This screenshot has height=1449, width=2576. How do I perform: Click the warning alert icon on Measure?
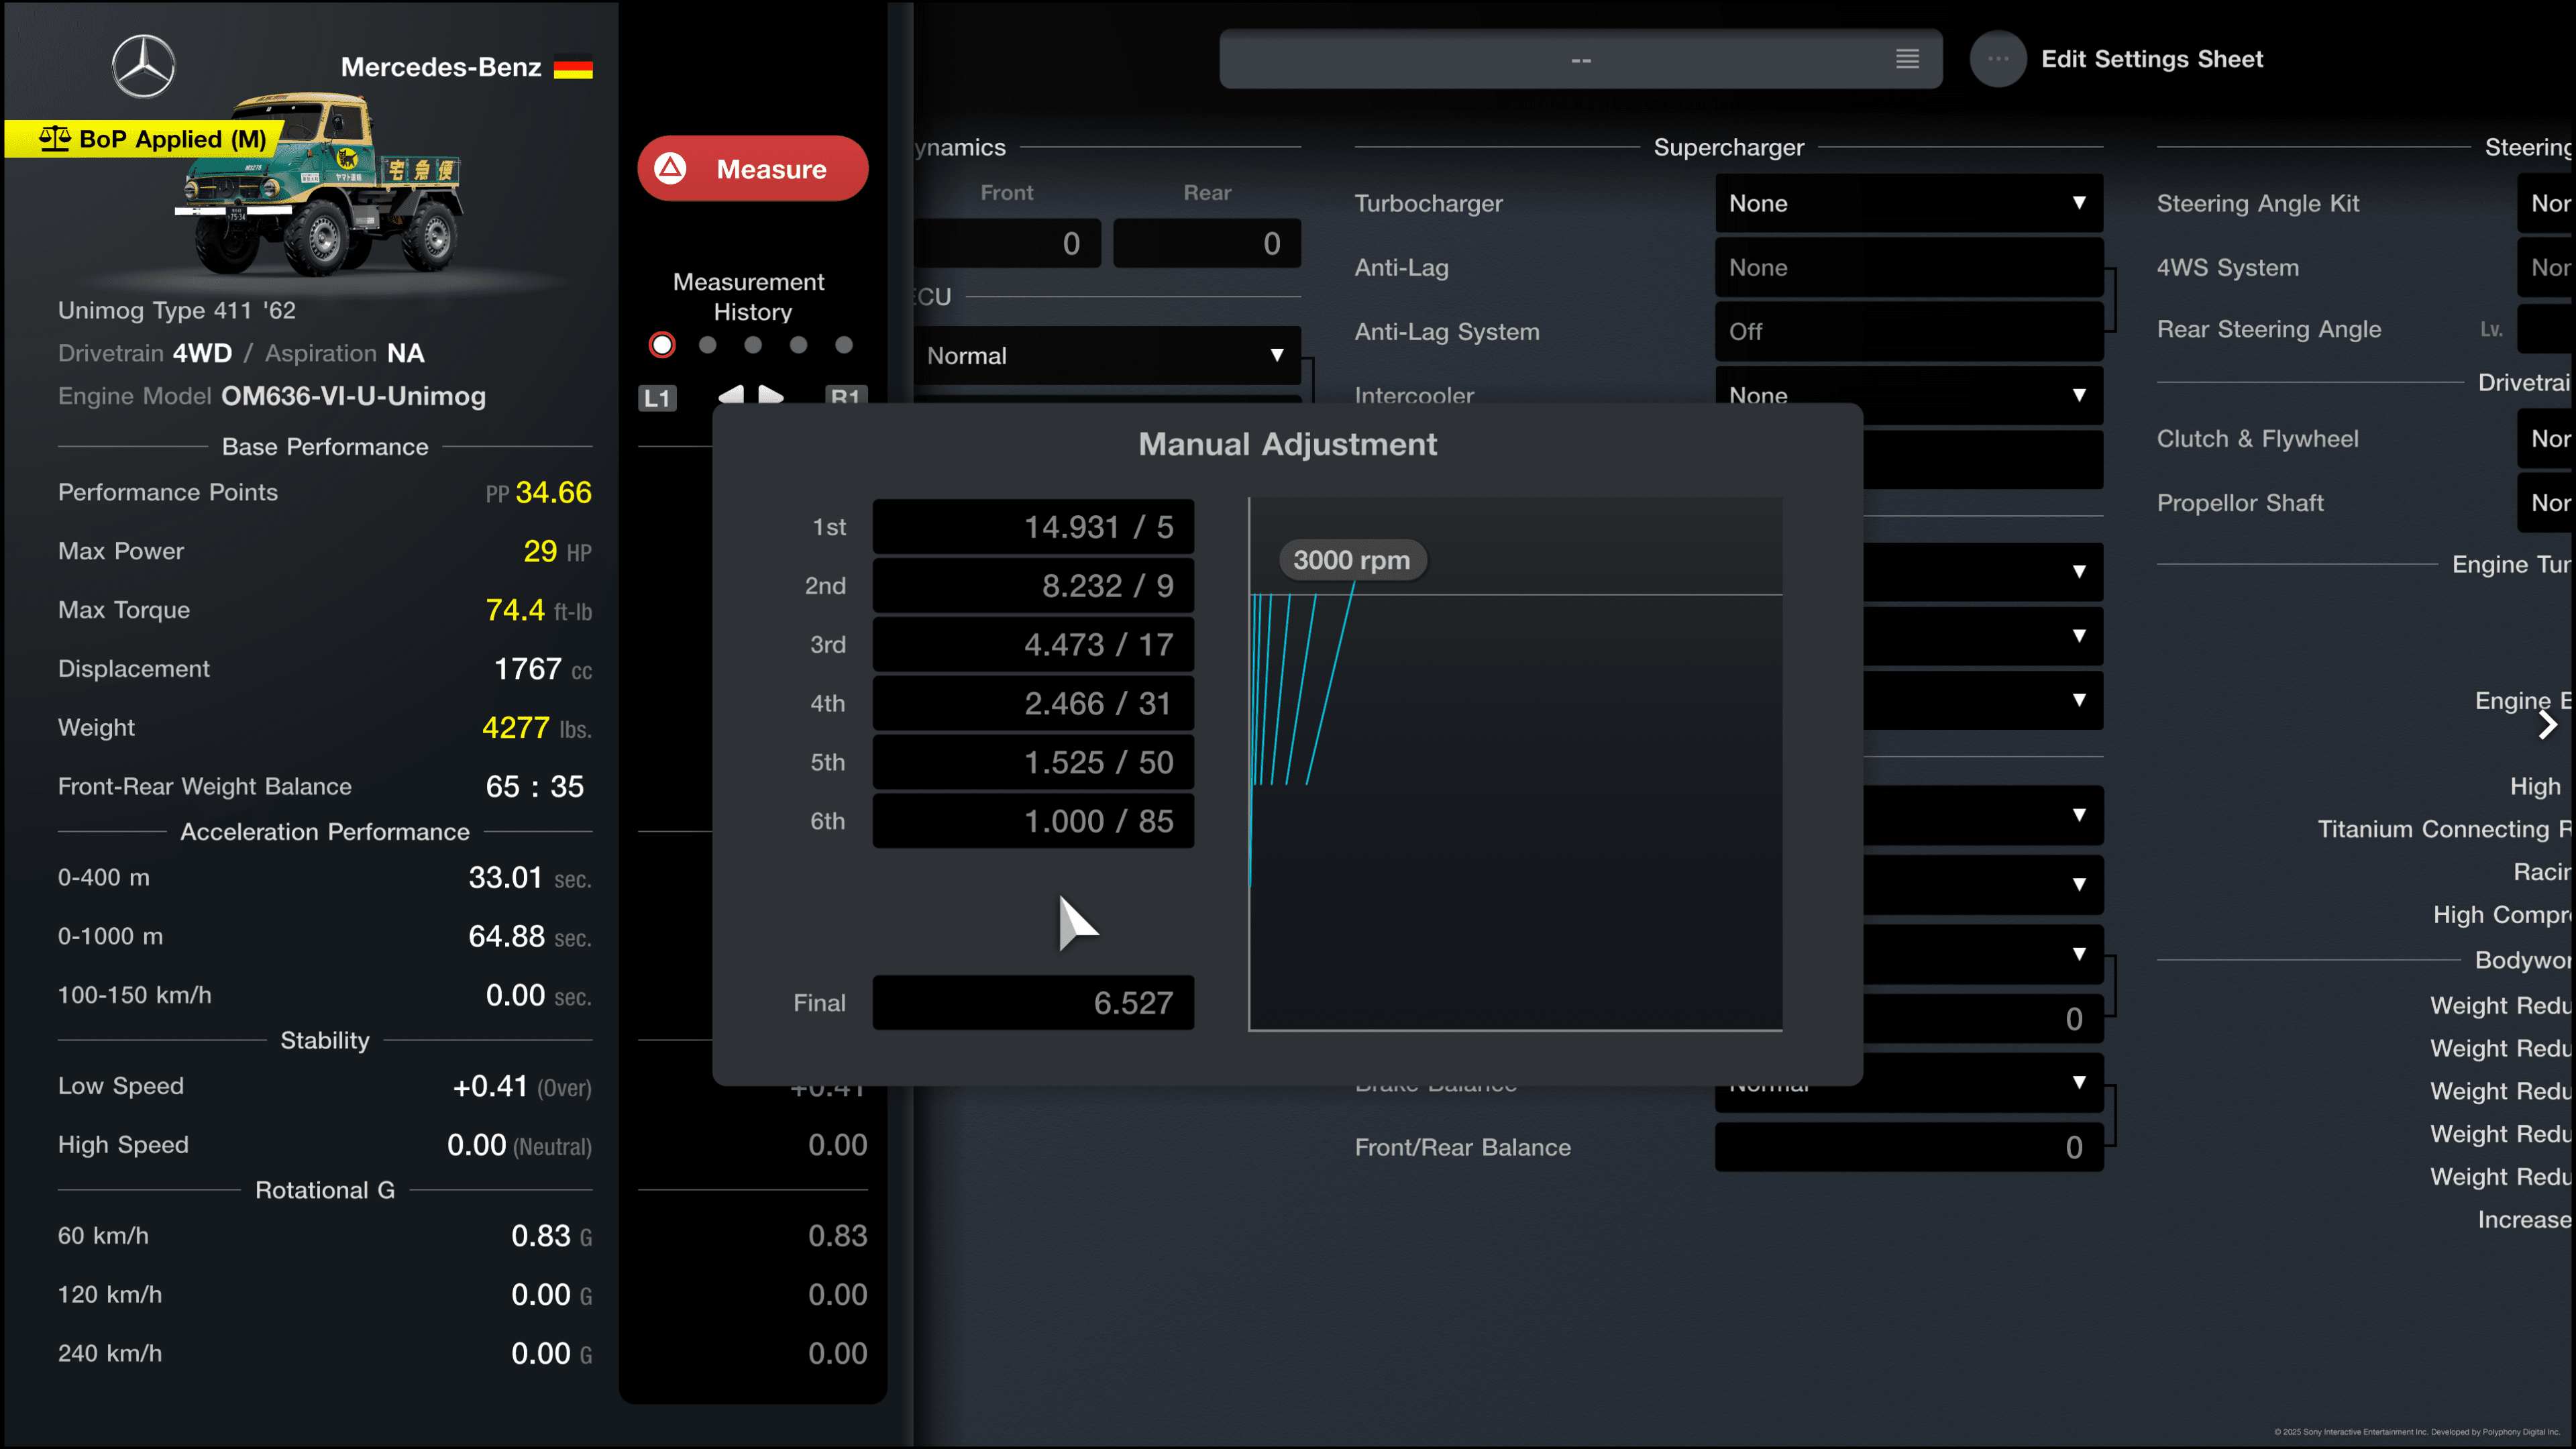click(x=678, y=168)
